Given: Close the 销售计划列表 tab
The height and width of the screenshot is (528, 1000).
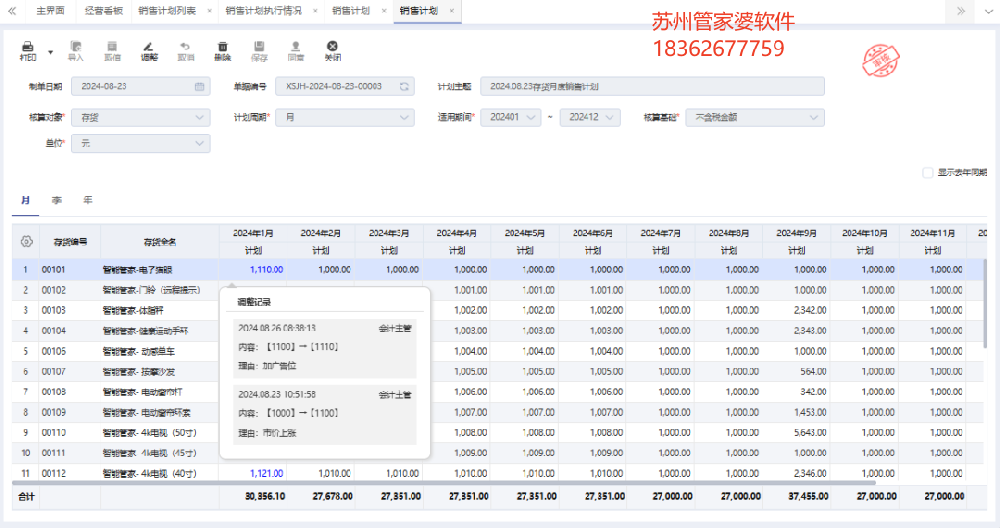Looking at the screenshot, I should pos(210,11).
